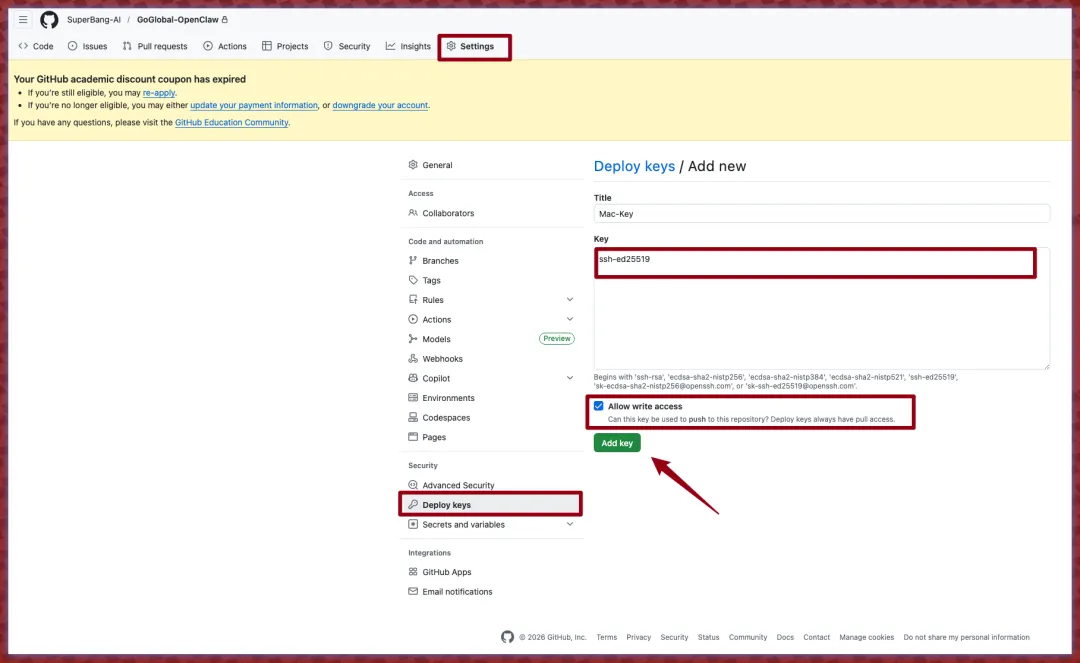Click the Secrets and variables asterisk icon
Viewport: 1080px width, 663px height.
pyautogui.click(x=413, y=524)
